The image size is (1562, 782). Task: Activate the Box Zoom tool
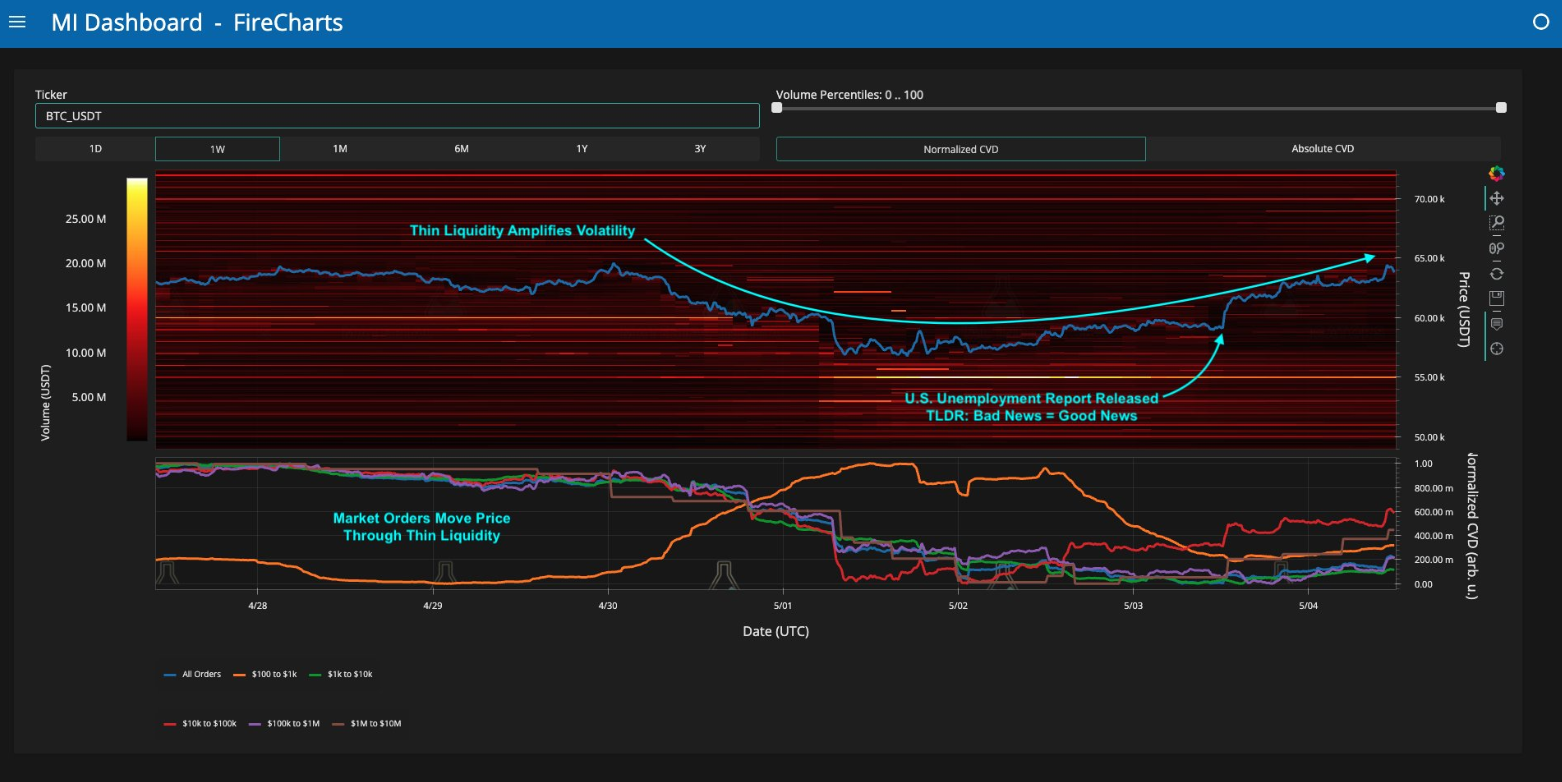point(1496,223)
